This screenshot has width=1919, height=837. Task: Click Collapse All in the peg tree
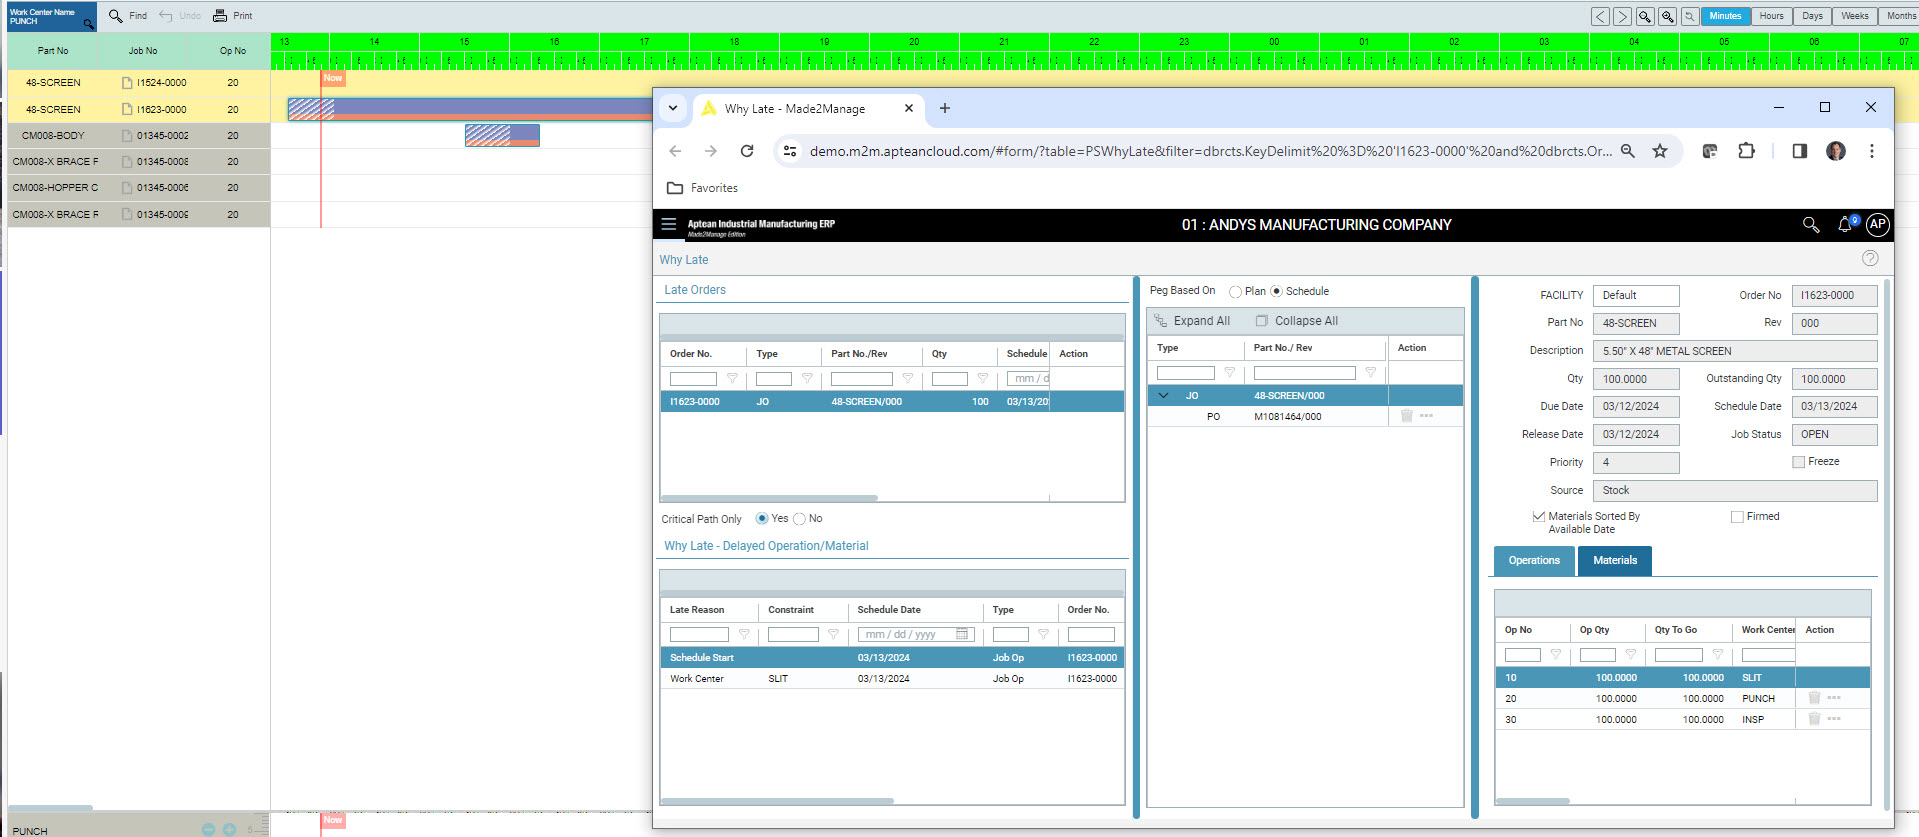click(x=1297, y=321)
